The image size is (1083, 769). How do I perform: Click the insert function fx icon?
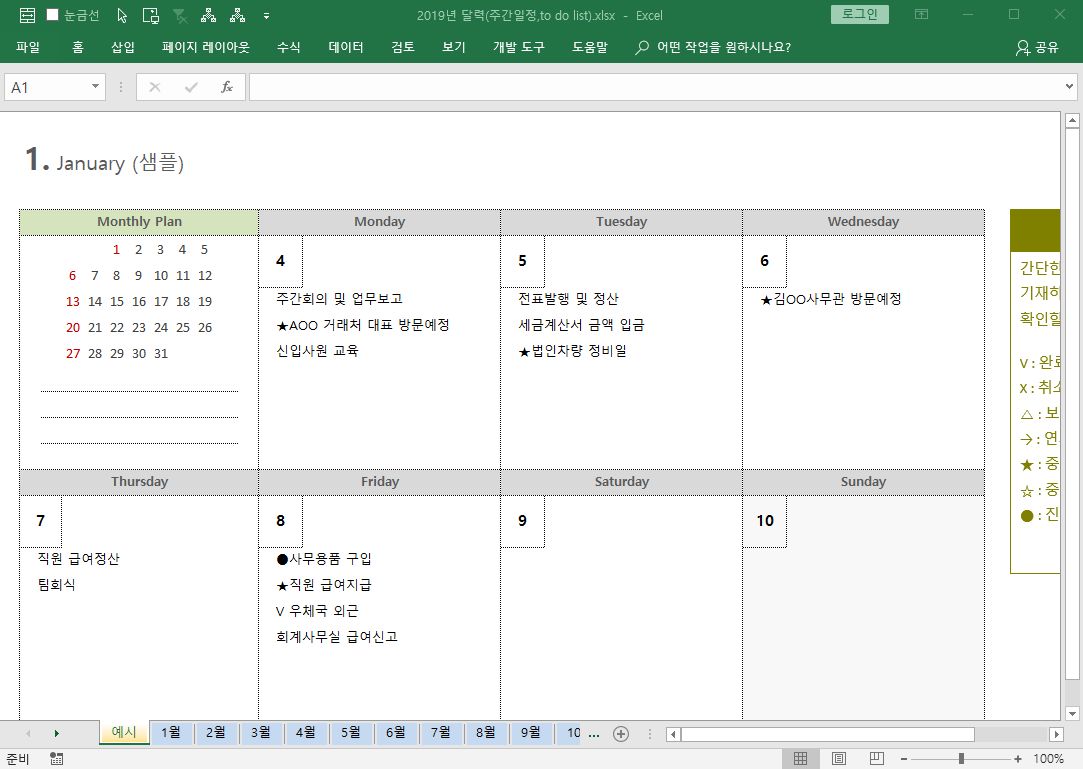click(x=227, y=87)
